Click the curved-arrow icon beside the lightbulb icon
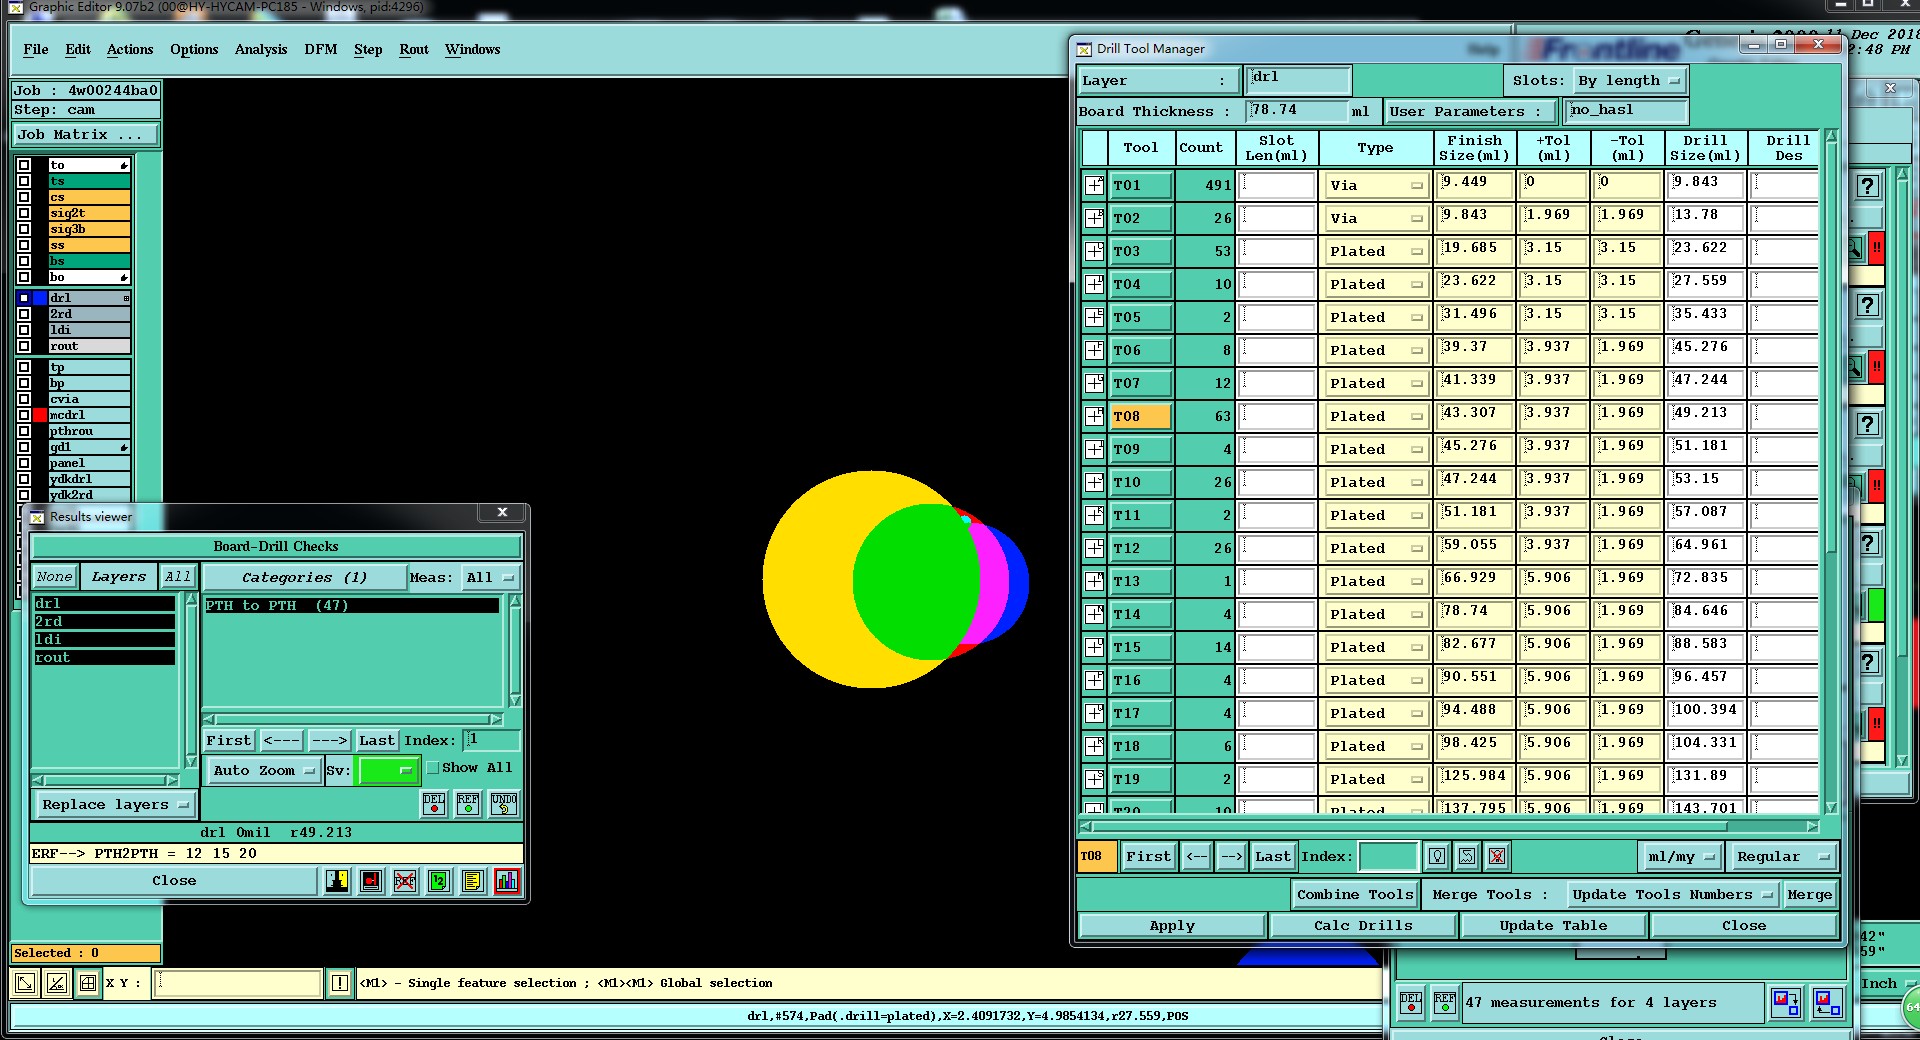The height and width of the screenshot is (1040, 1920). [1467, 856]
